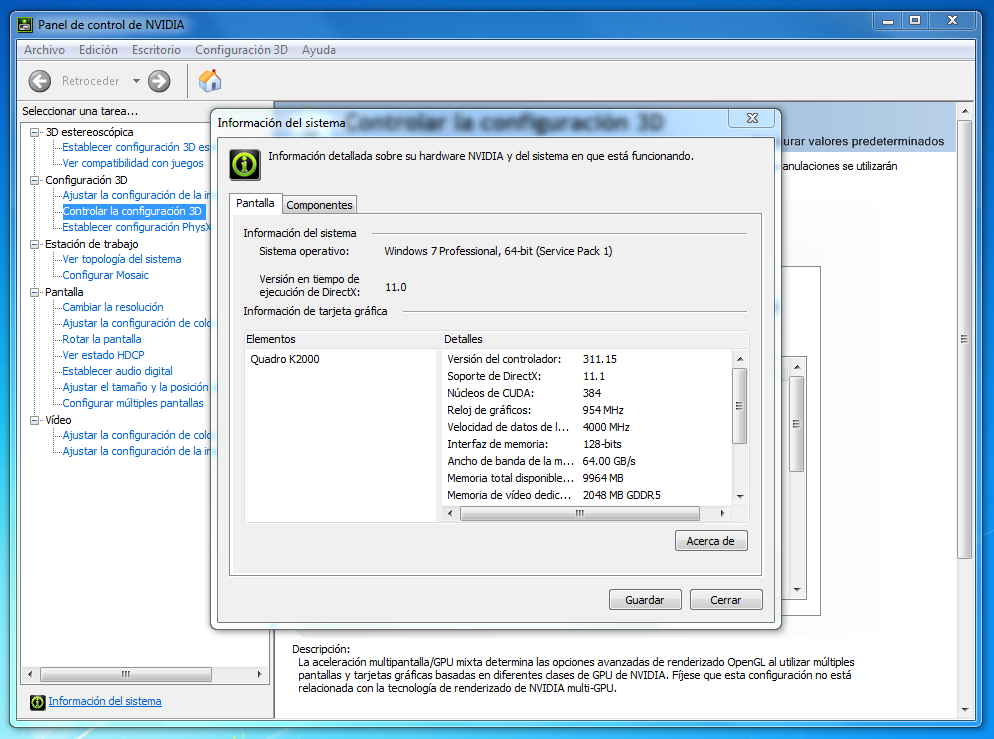Click the Interfaz de memoria detail row
The image size is (994, 739).
pos(588,444)
